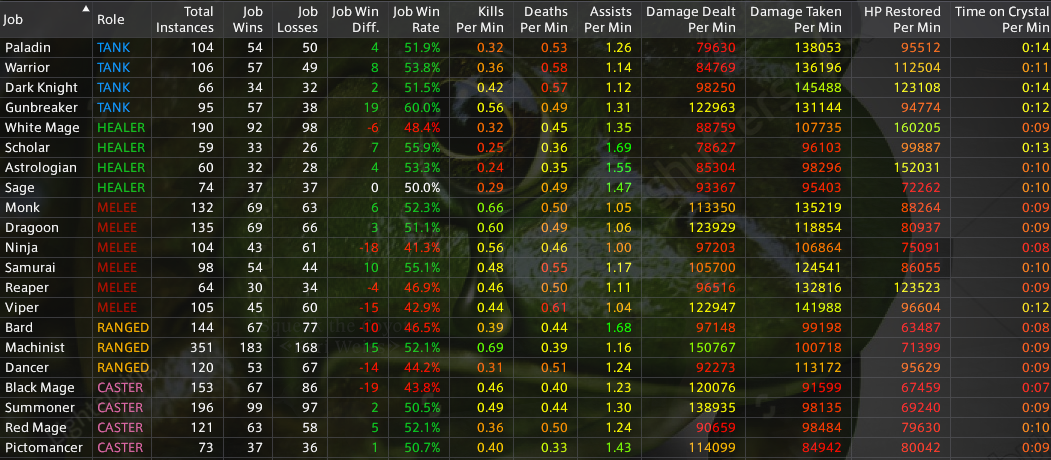Select the Paladin row
The image size is (1051, 460).
tap(526, 48)
